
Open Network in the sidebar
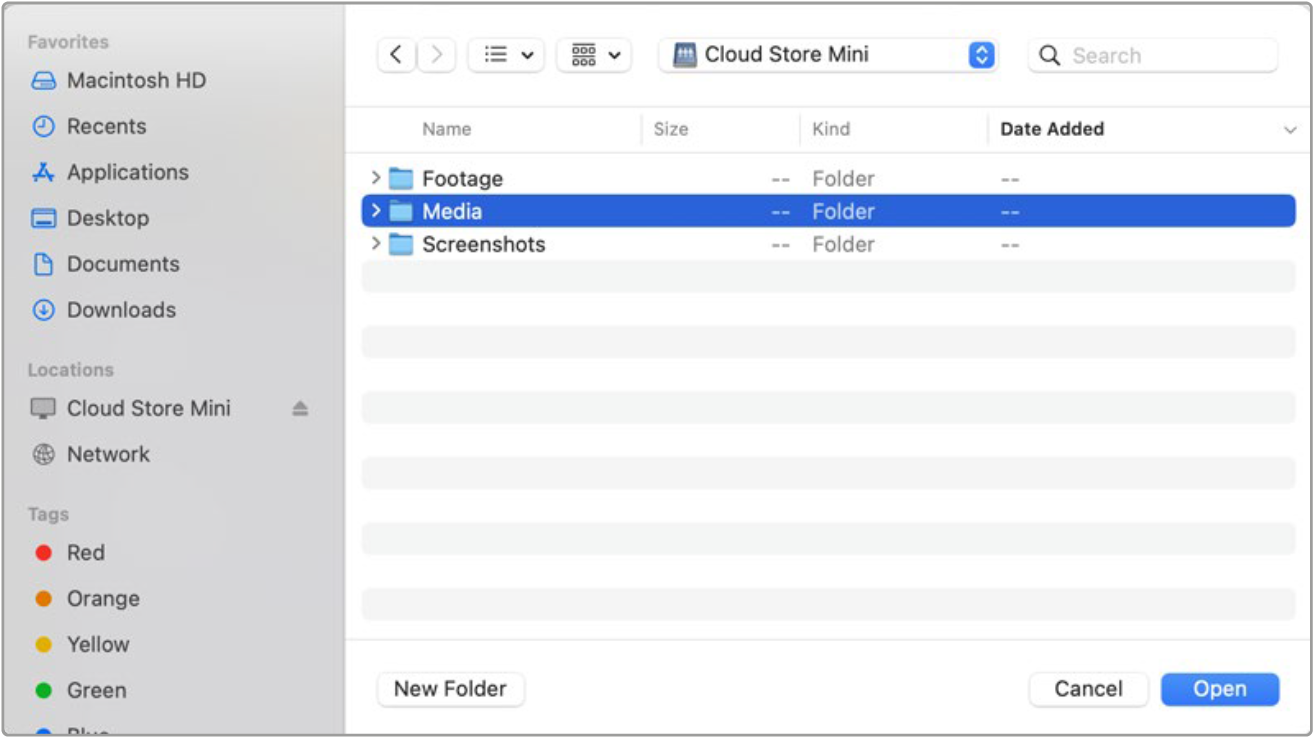tap(108, 455)
